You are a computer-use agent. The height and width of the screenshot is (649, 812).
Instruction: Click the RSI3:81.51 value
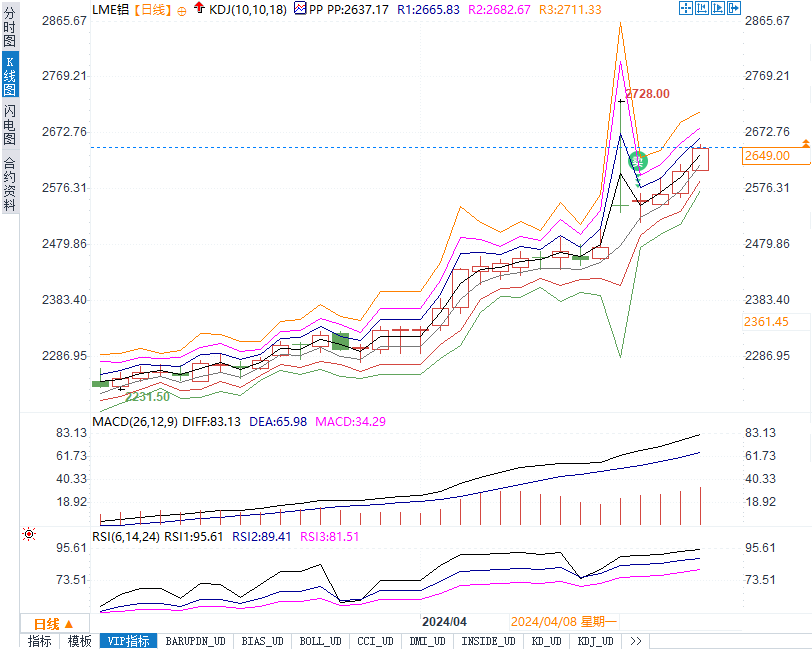[329, 537]
